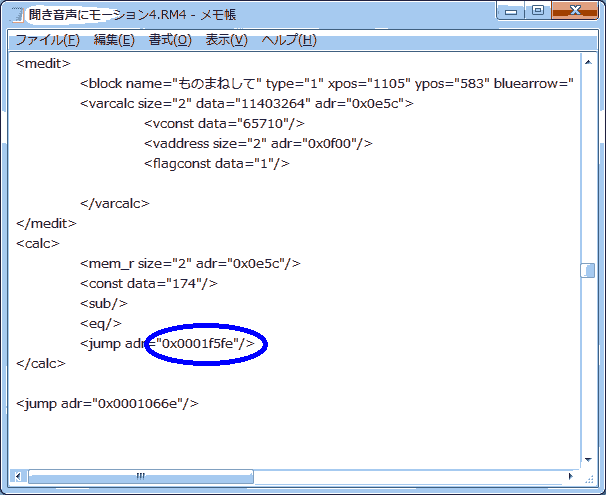Click the window resize grip corner
The height and width of the screenshot is (495, 606).
click(589, 478)
